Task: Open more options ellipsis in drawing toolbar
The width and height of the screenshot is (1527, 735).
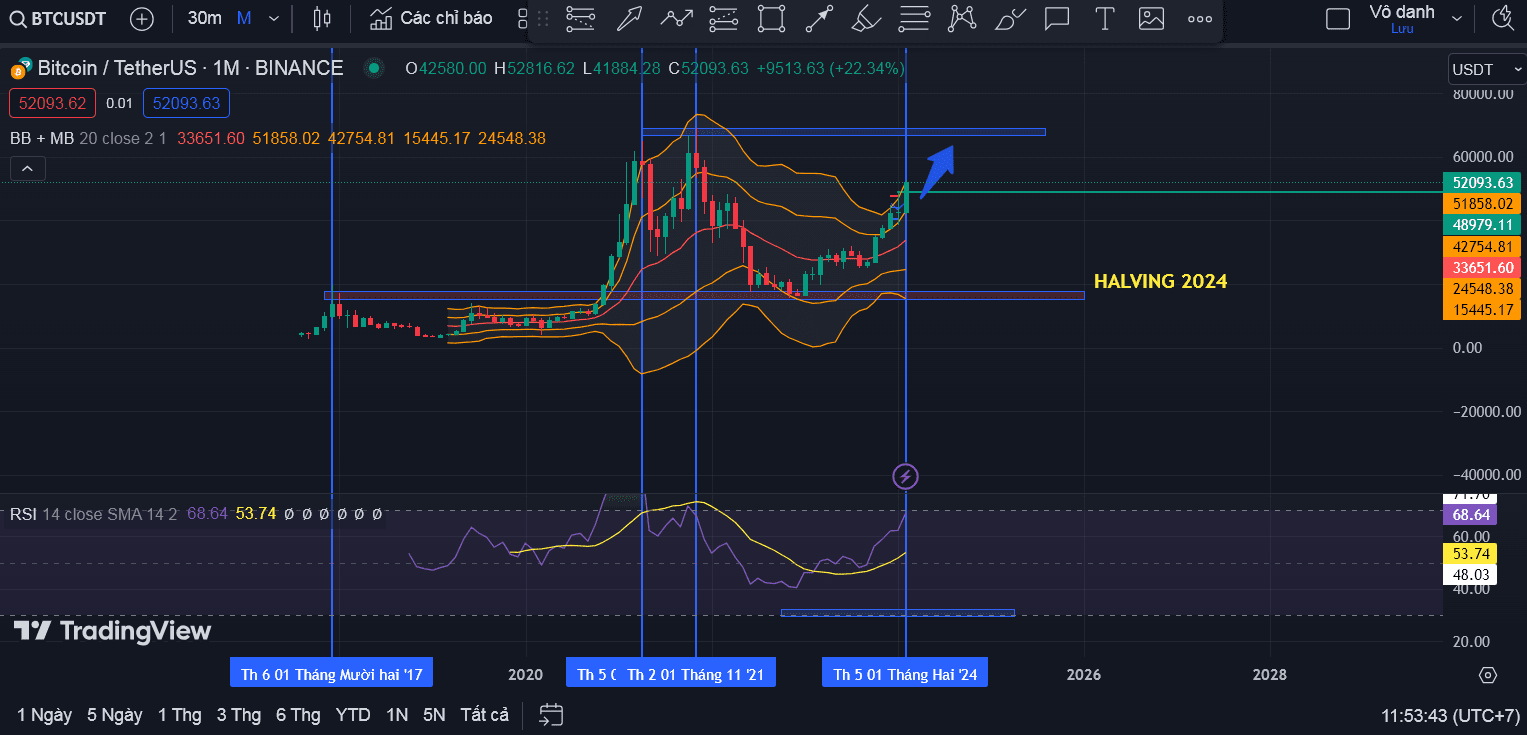Action: point(1200,18)
